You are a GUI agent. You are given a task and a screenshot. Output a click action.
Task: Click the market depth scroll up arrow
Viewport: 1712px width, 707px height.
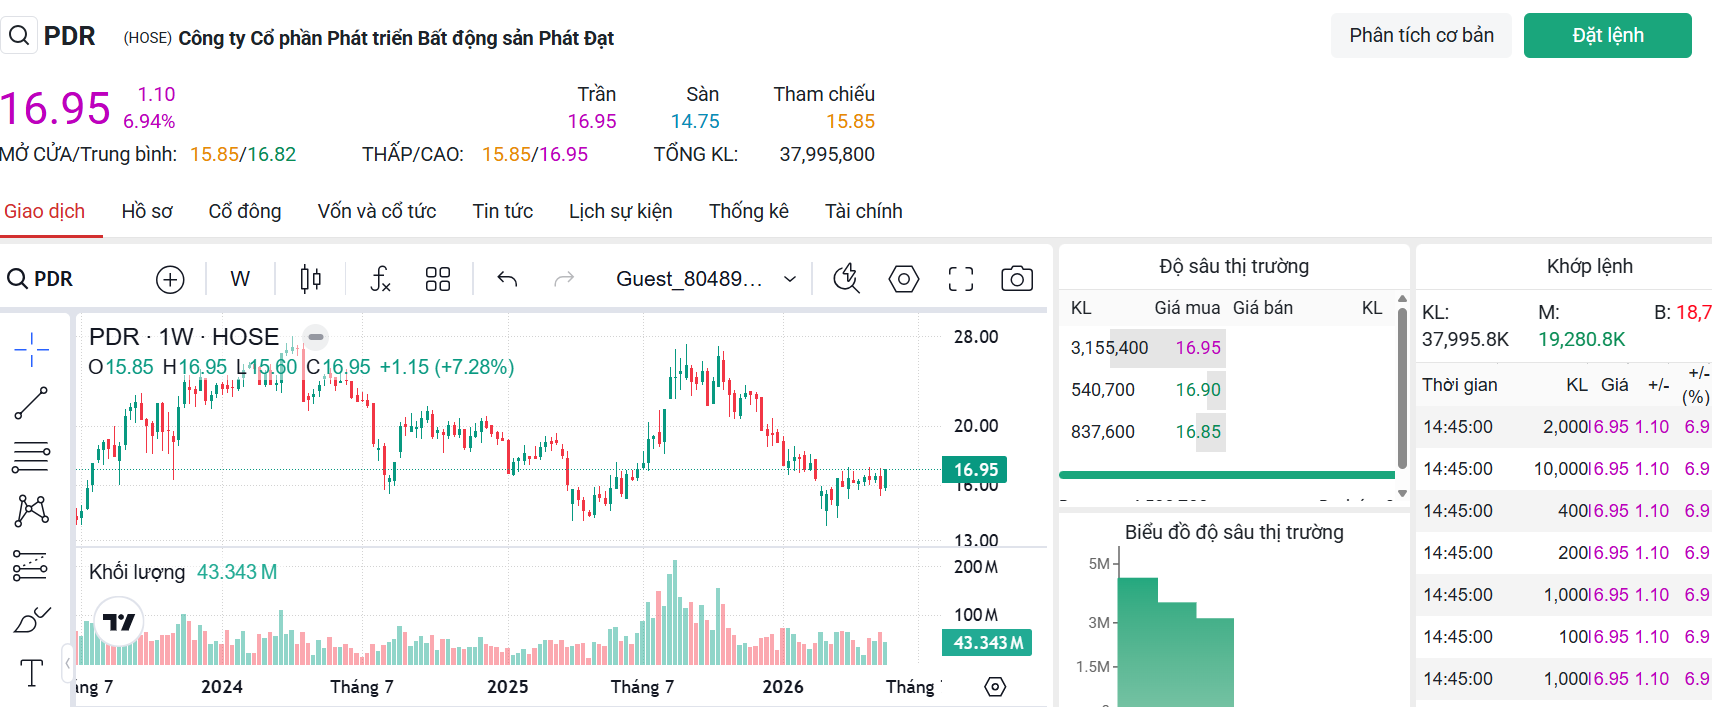[x=1402, y=299]
